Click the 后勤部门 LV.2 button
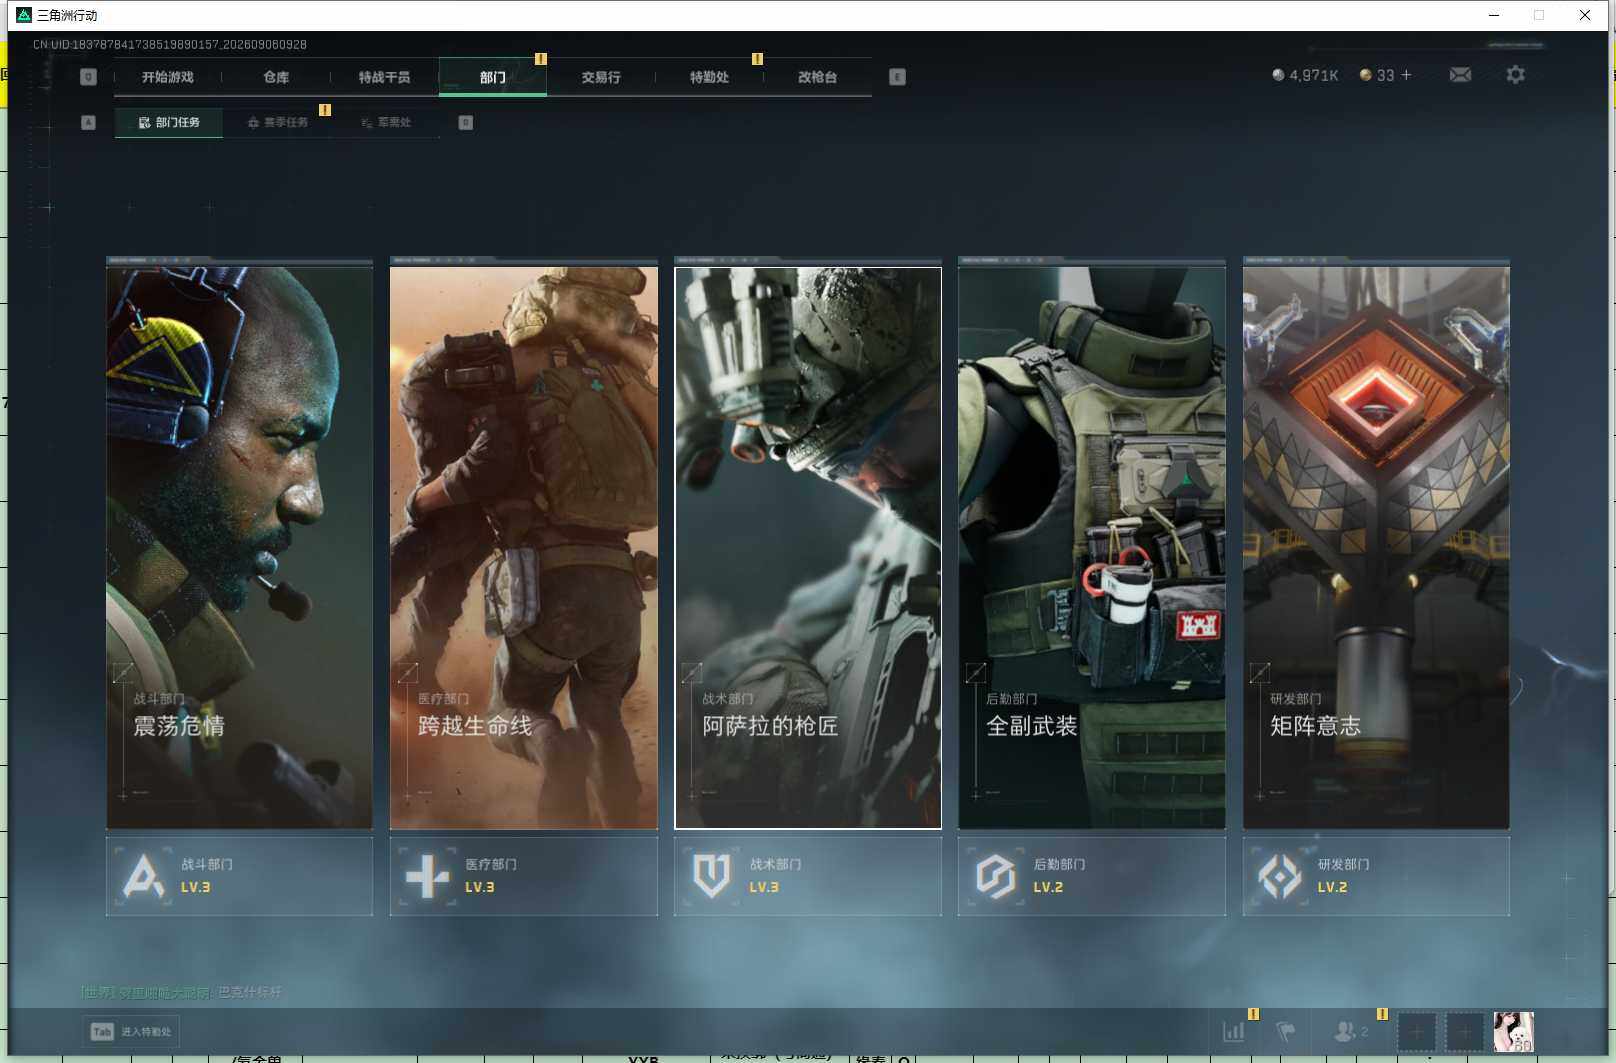This screenshot has height=1063, width=1616. (1092, 876)
